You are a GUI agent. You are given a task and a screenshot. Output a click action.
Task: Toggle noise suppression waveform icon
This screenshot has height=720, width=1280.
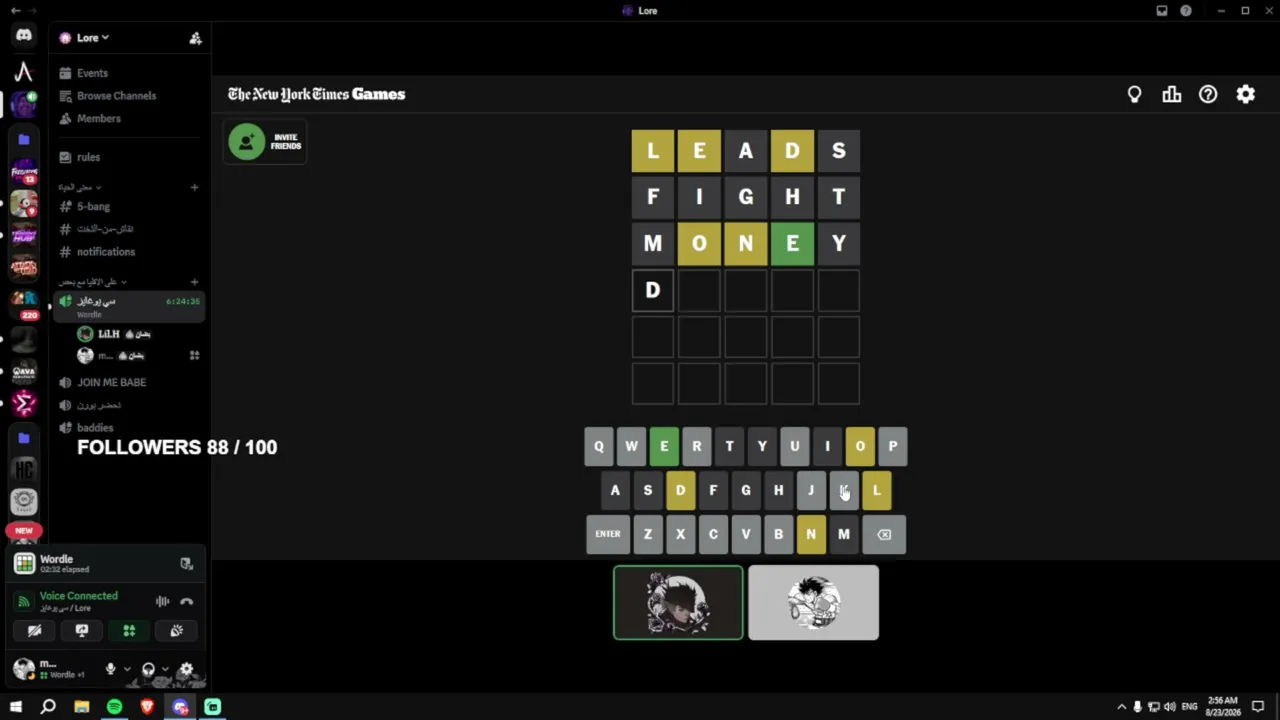(162, 601)
